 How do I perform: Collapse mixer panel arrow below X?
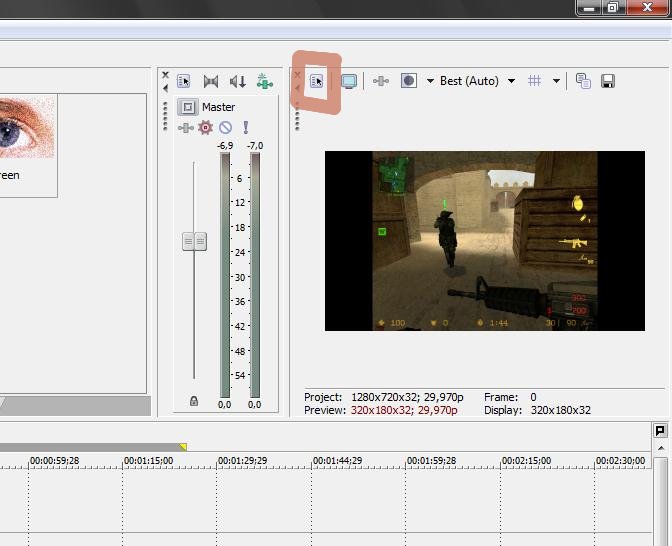coord(165,88)
